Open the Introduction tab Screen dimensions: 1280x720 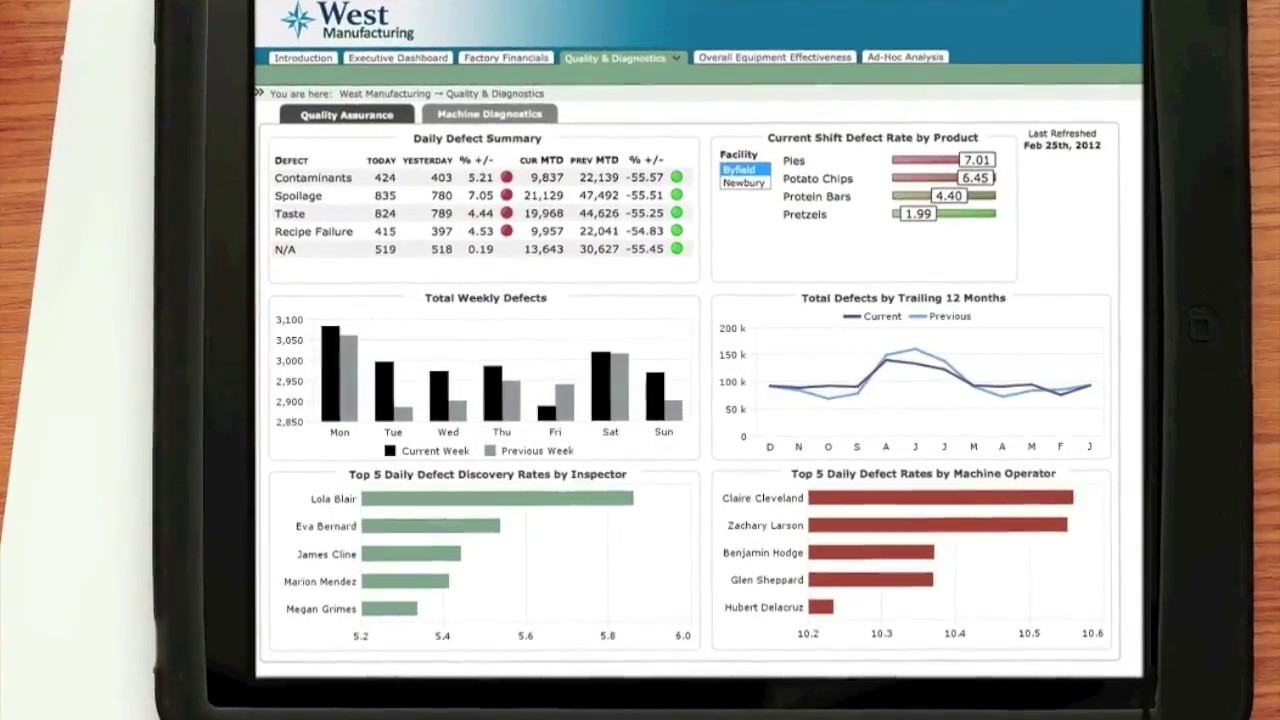coord(303,58)
